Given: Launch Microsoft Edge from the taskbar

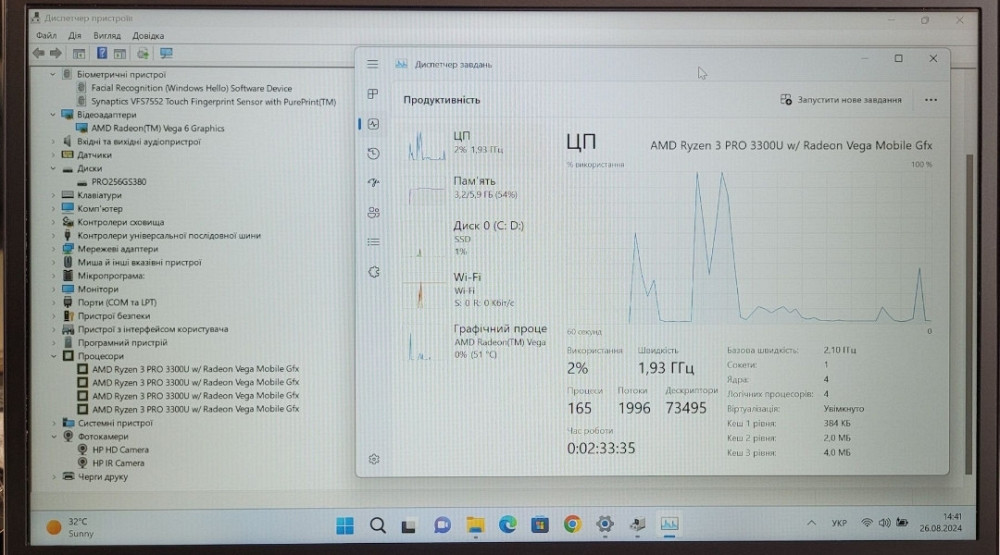Looking at the screenshot, I should (508, 524).
